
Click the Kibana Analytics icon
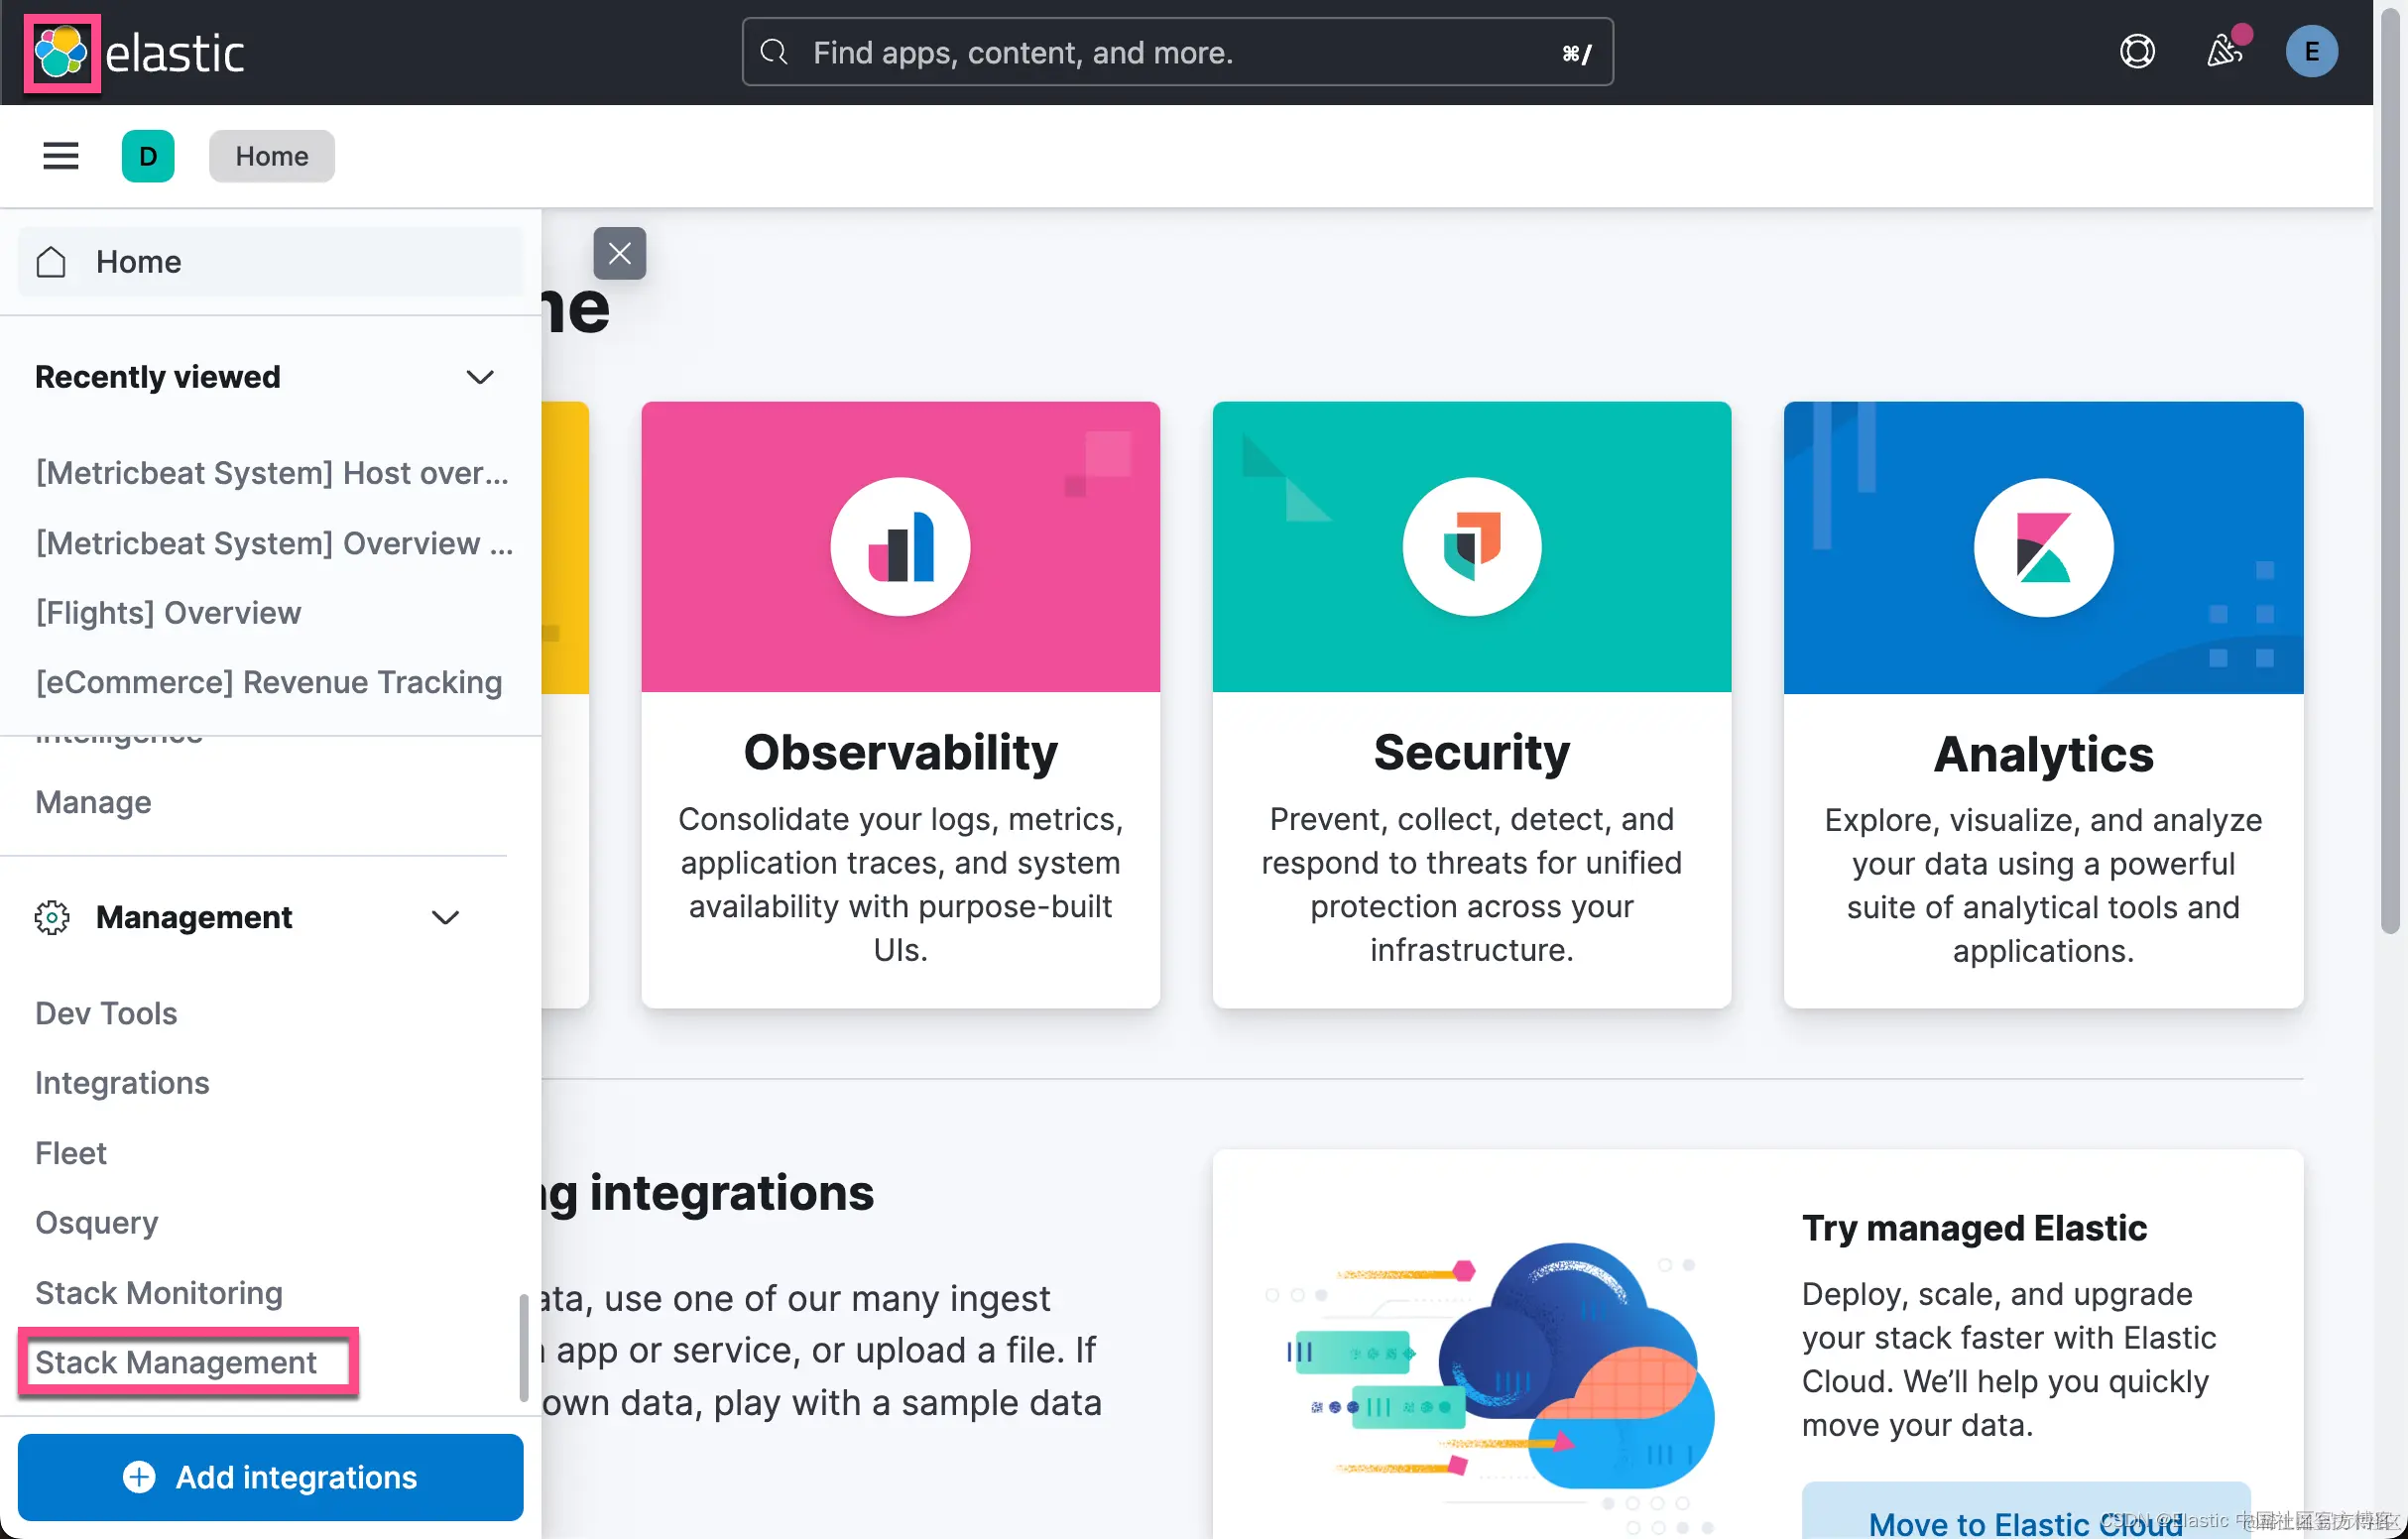(2042, 548)
